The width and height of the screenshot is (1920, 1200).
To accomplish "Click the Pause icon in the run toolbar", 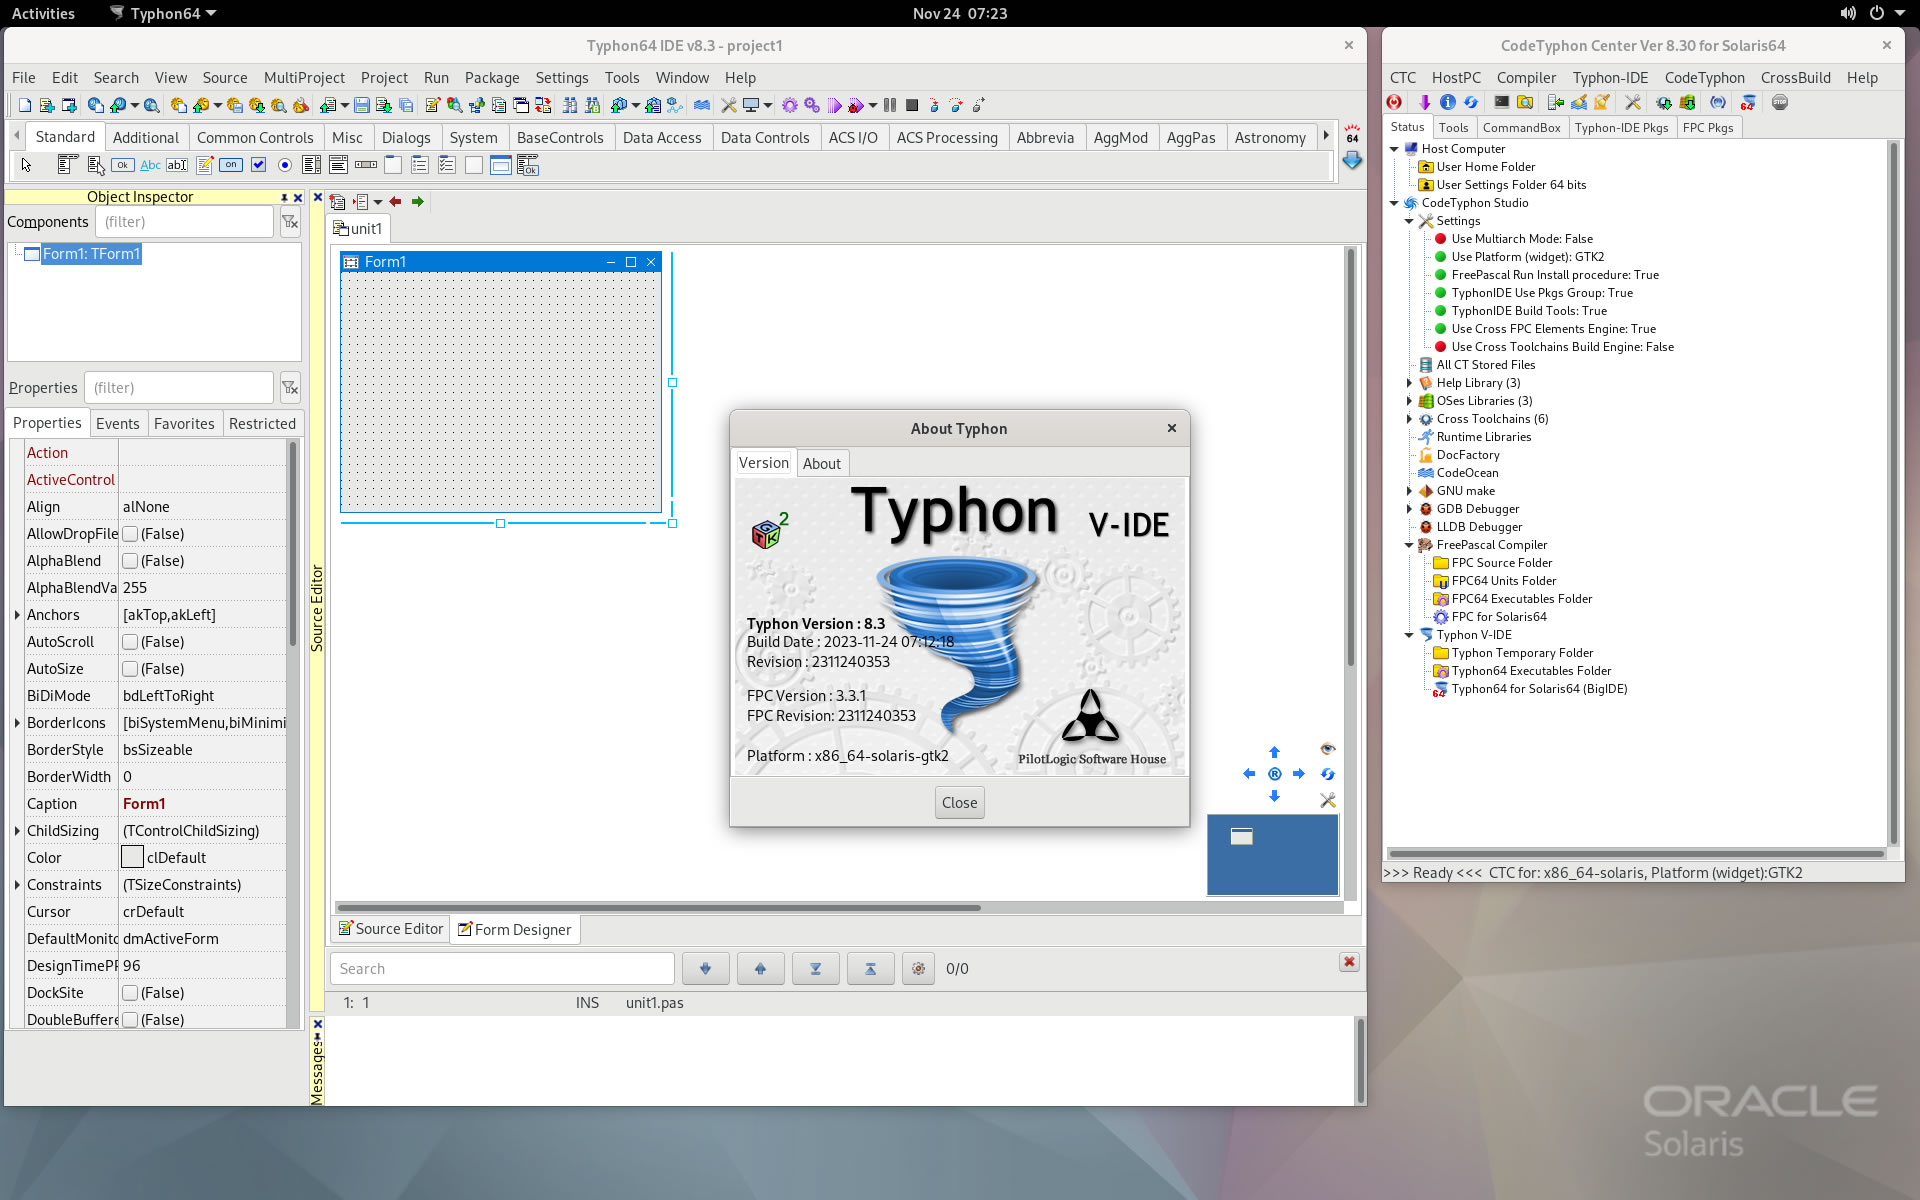I will pyautogui.click(x=890, y=105).
